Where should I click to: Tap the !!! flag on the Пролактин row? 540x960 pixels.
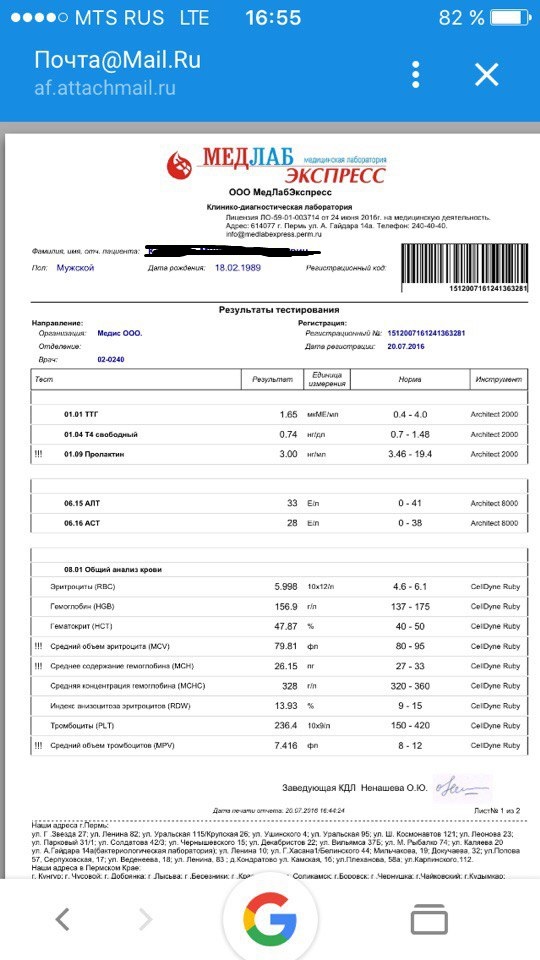pos(39,454)
